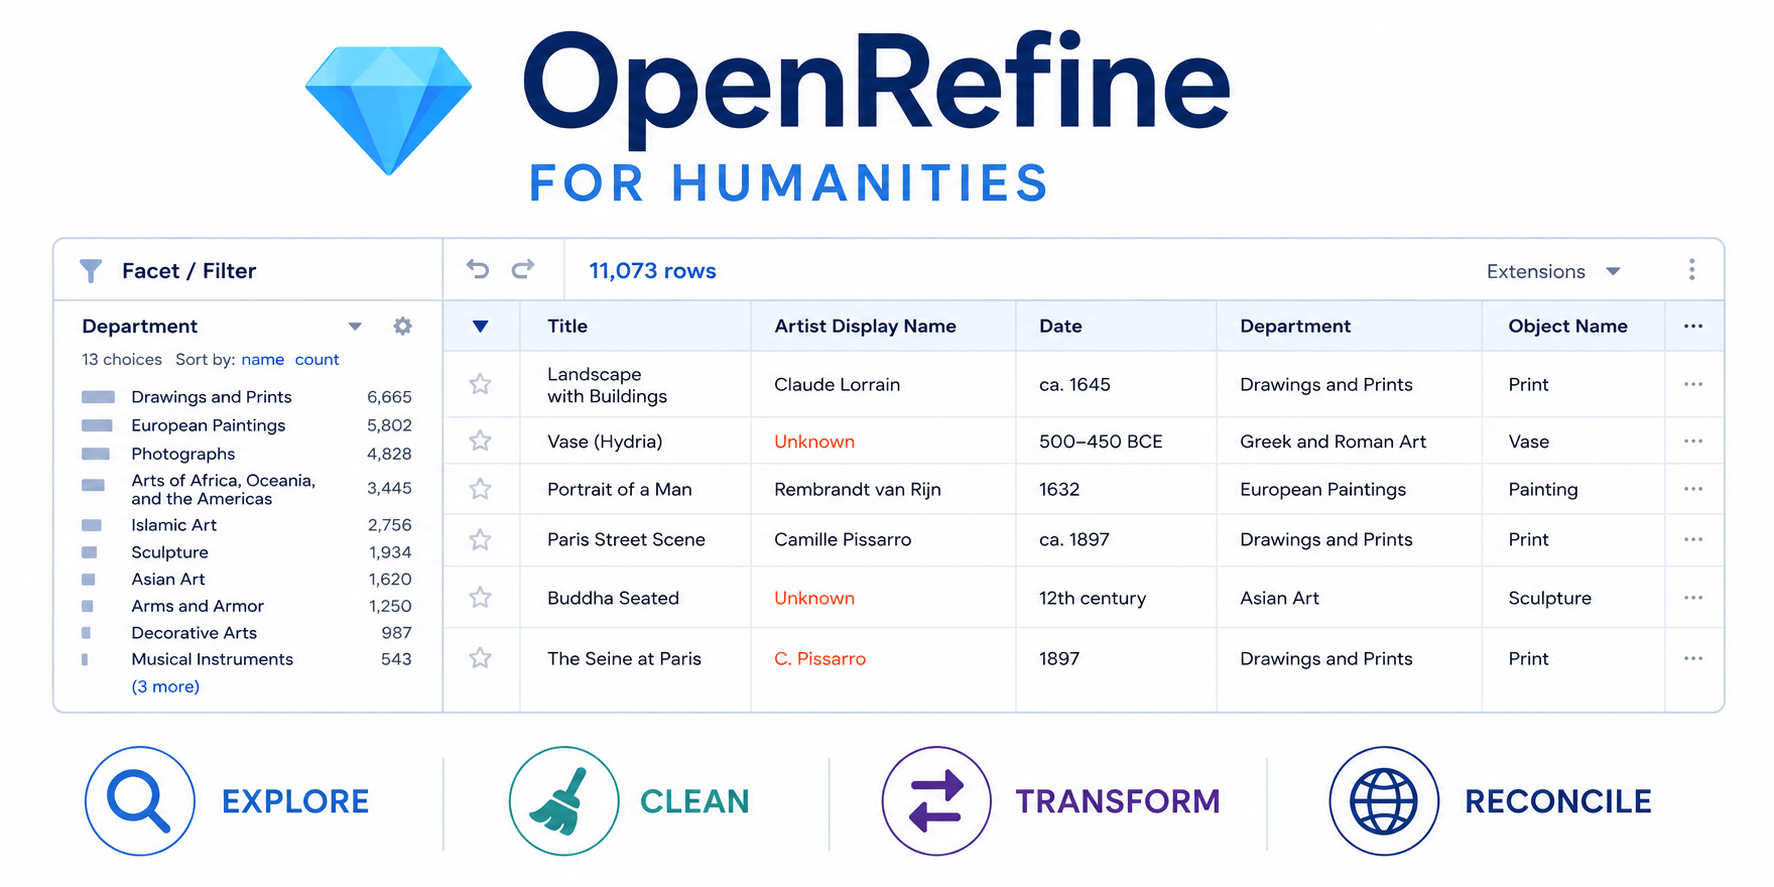Select Arts of Africa, Oceania facet choice
Image resolution: width=1774 pixels, height=887 pixels.
click(x=223, y=489)
